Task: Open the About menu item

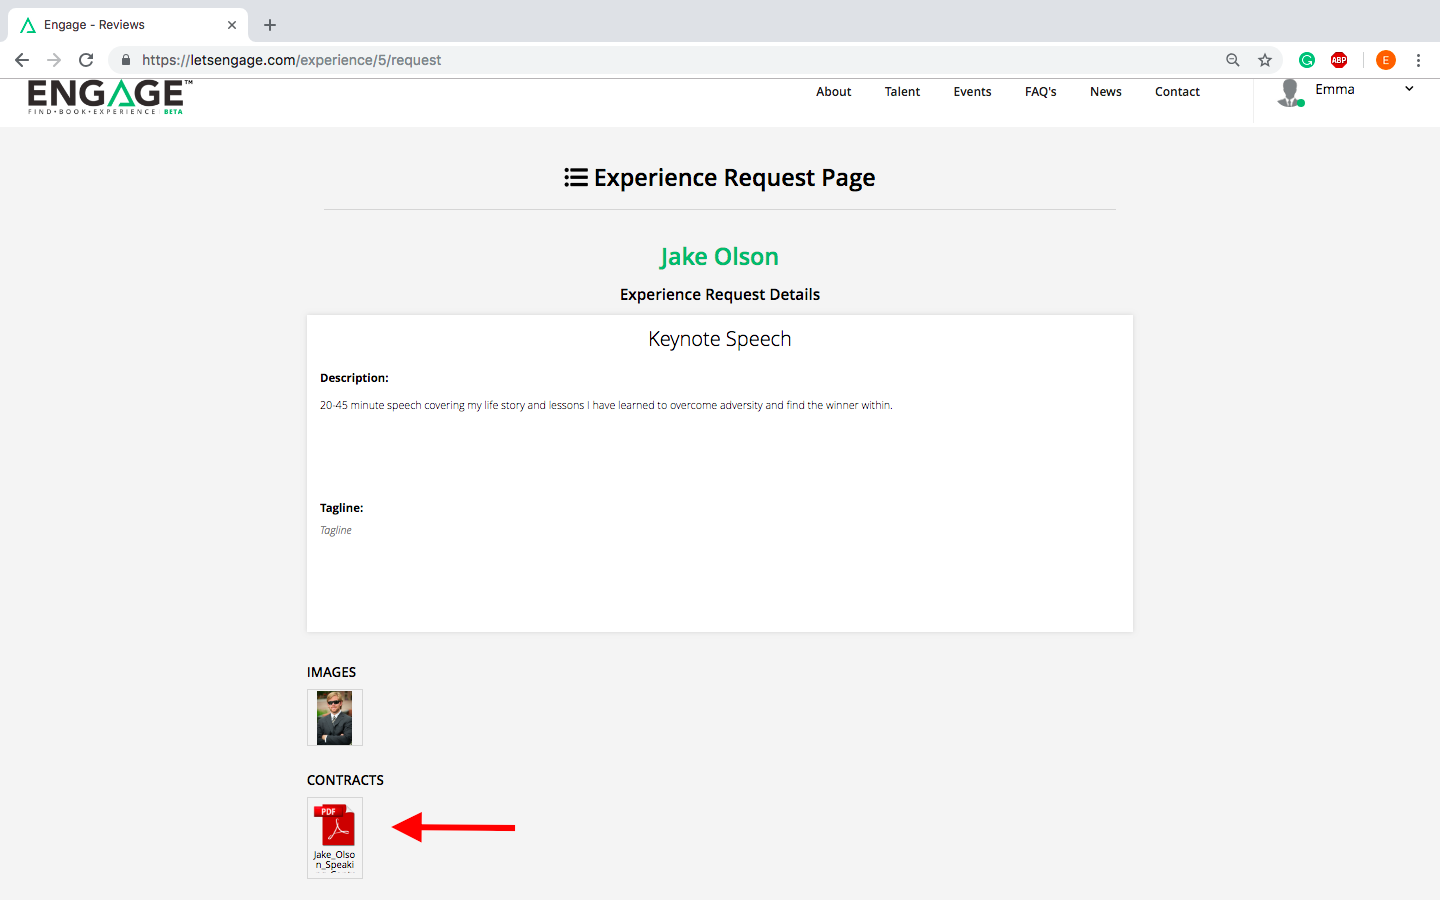Action: tap(833, 92)
